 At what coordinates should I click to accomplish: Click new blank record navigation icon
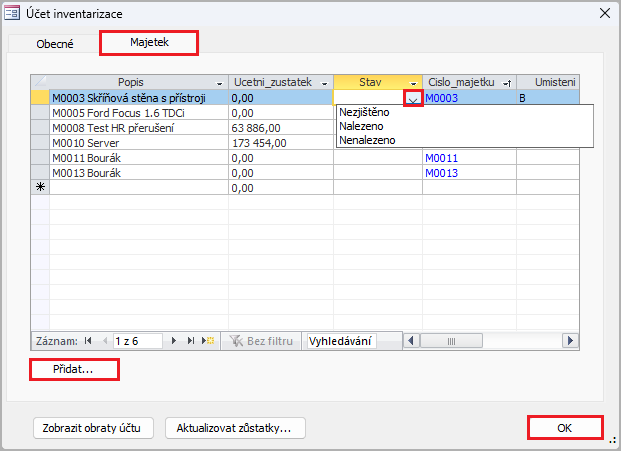click(208, 341)
